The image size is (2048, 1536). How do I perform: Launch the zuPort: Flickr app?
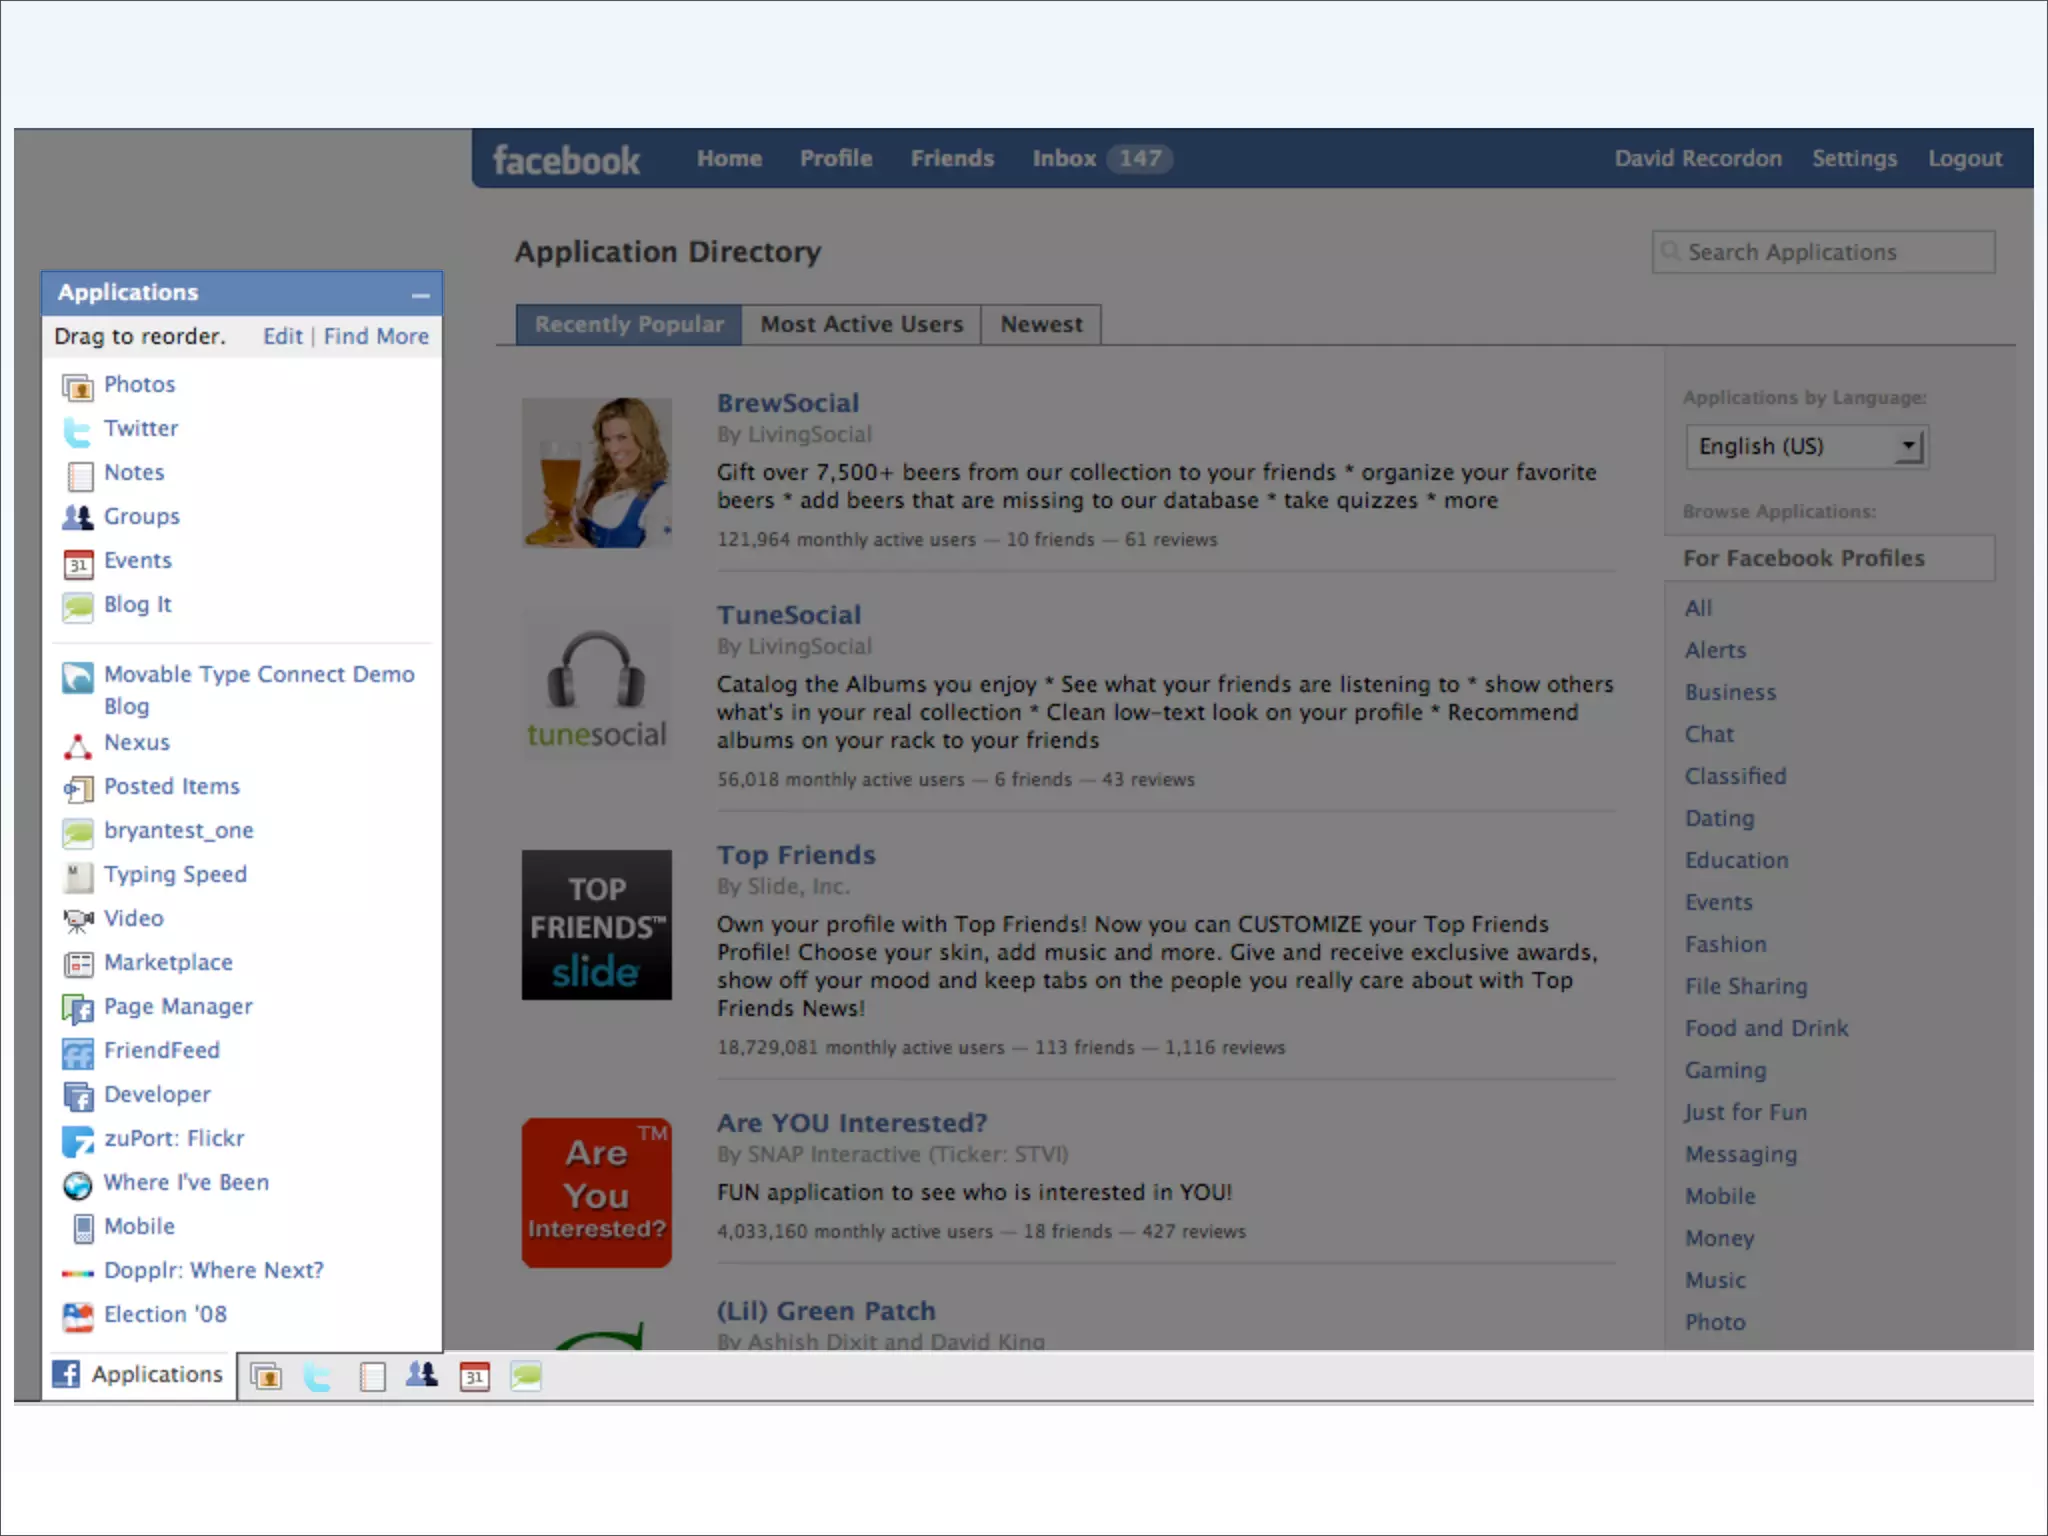pos(174,1138)
